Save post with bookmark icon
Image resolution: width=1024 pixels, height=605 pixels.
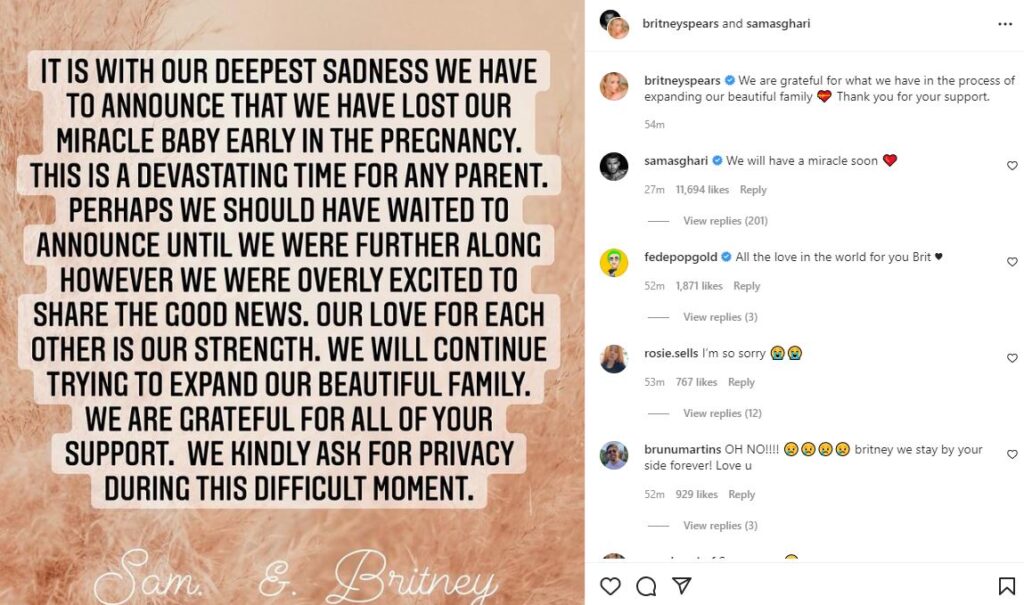click(1006, 586)
